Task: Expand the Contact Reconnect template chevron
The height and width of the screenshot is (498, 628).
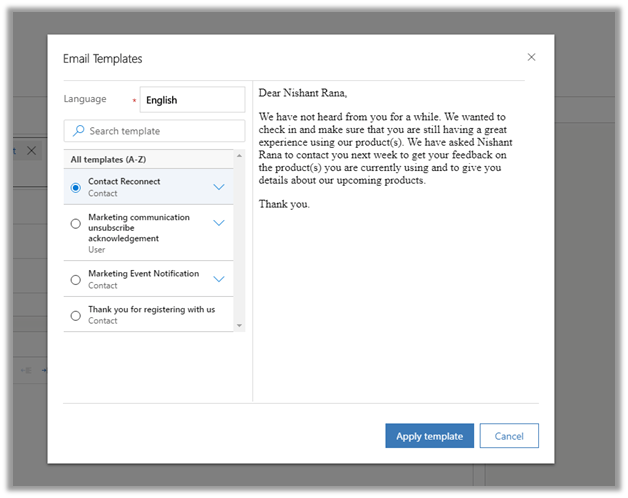Action: tap(219, 187)
